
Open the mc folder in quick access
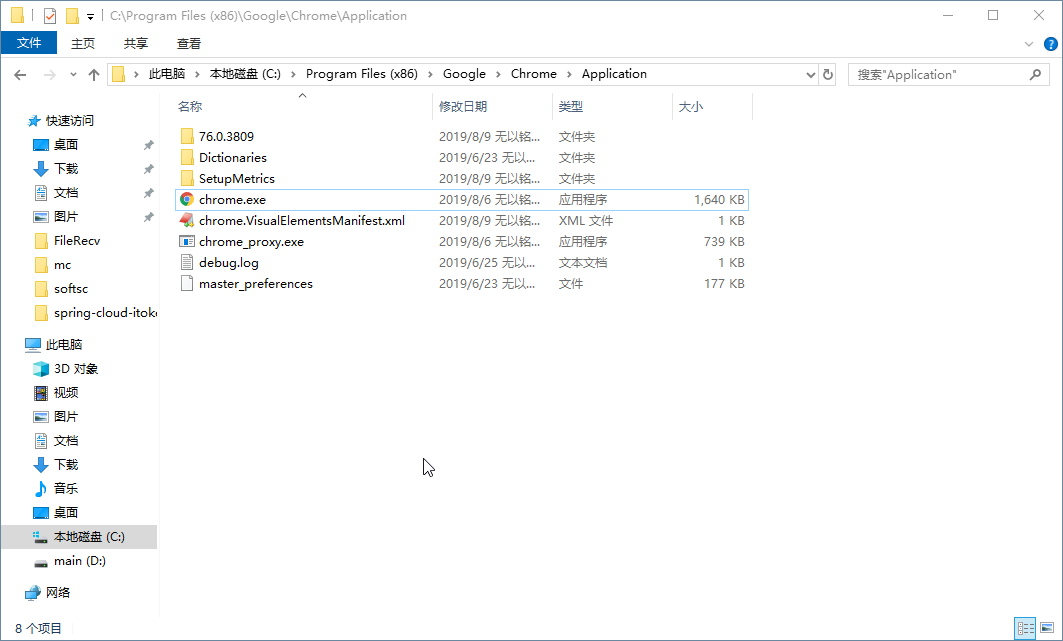tap(52, 264)
